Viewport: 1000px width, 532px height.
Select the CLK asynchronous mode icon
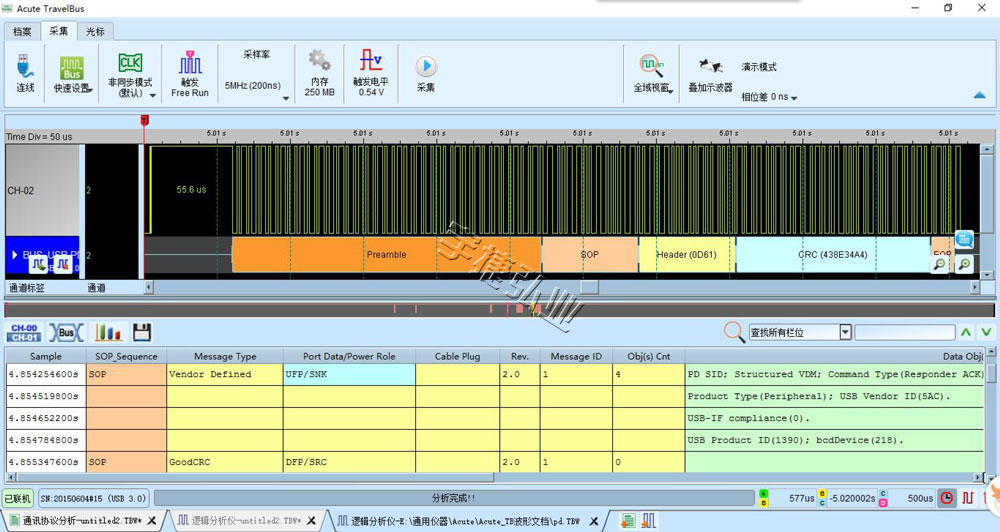click(x=130, y=63)
